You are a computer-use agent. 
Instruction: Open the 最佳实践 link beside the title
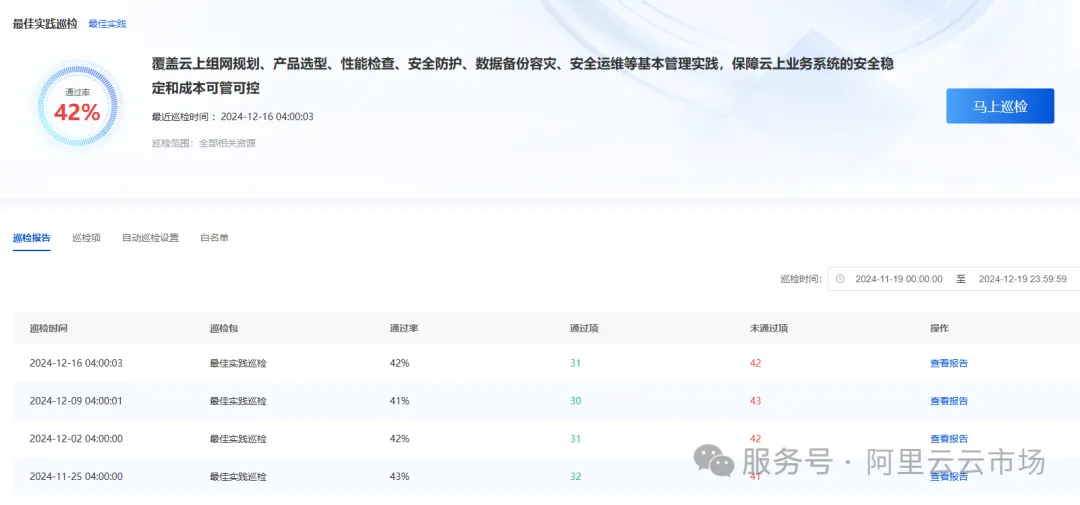tap(107, 24)
